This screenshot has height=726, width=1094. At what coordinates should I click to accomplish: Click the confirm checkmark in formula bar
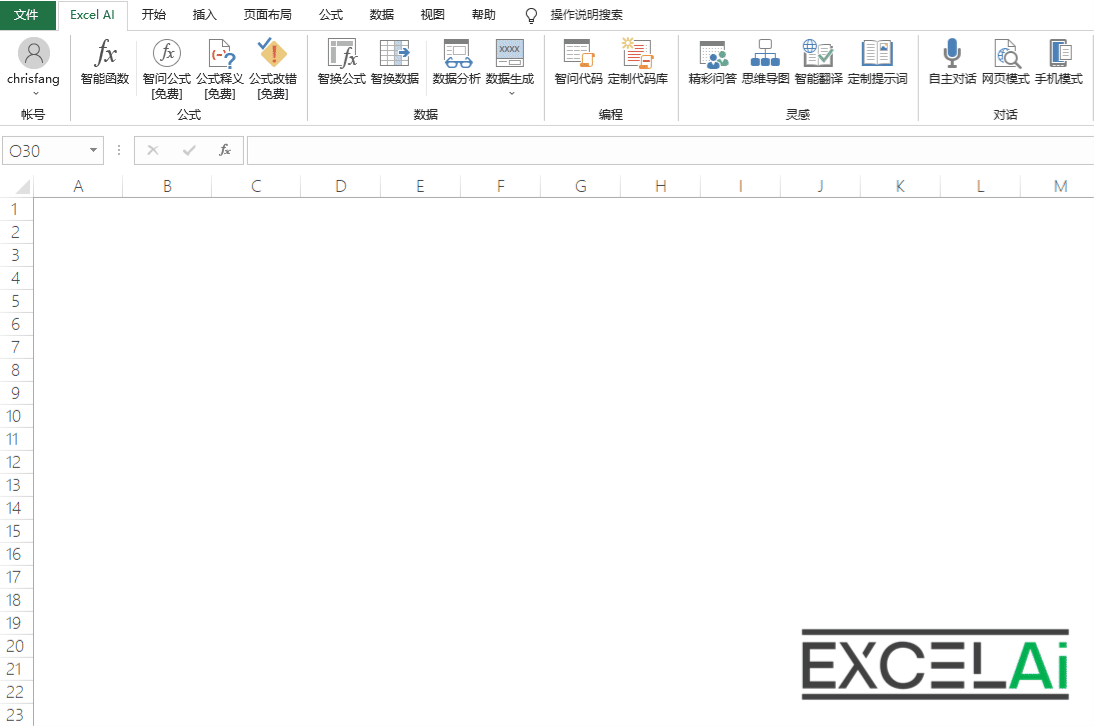189,150
